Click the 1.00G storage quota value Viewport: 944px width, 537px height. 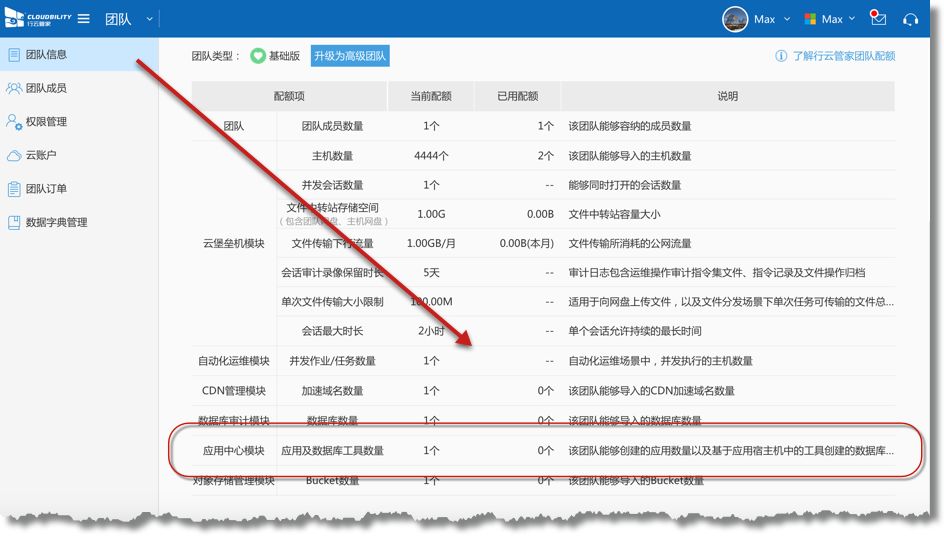coord(431,214)
